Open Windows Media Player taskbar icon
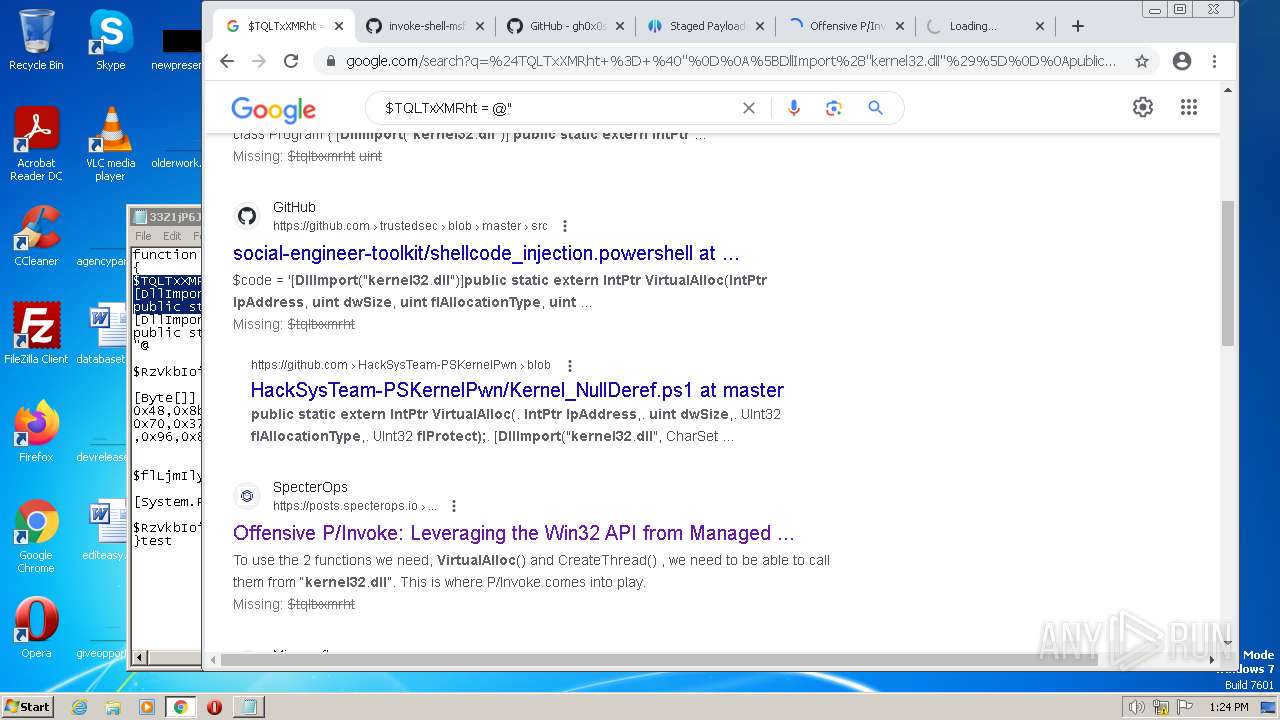This screenshot has width=1280, height=720. point(147,707)
